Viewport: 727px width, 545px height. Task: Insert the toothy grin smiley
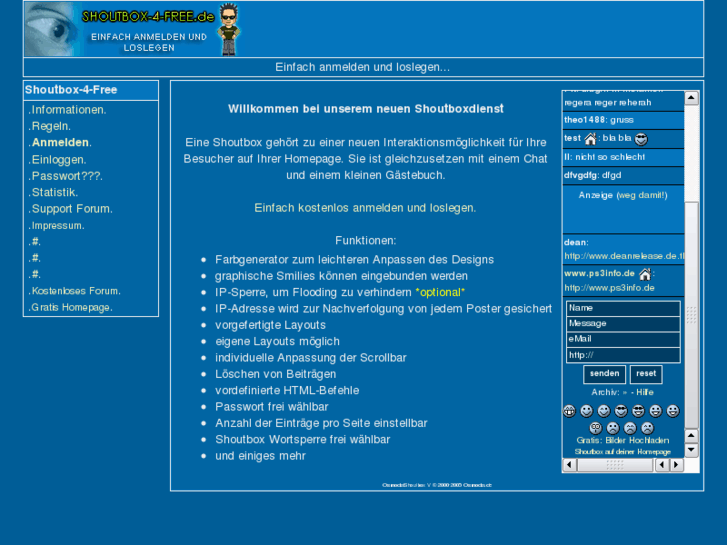click(x=569, y=411)
